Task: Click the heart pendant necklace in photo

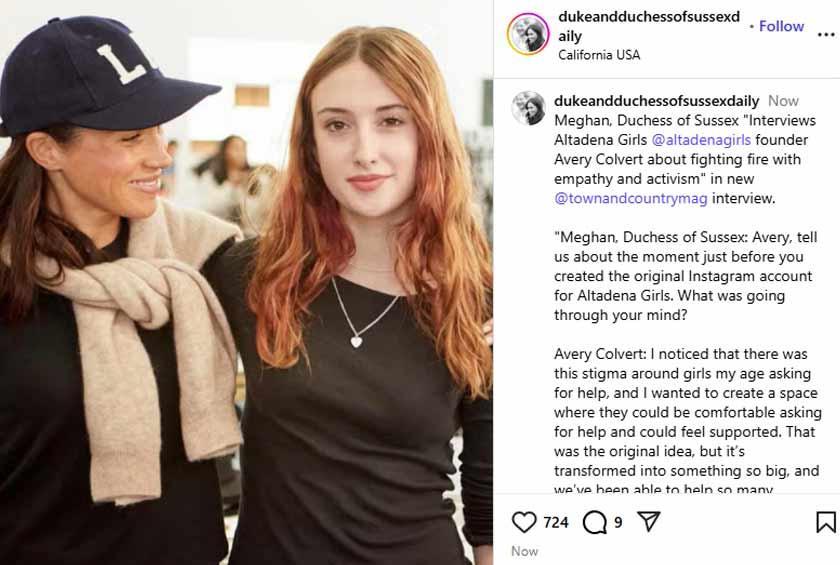Action: tap(357, 341)
